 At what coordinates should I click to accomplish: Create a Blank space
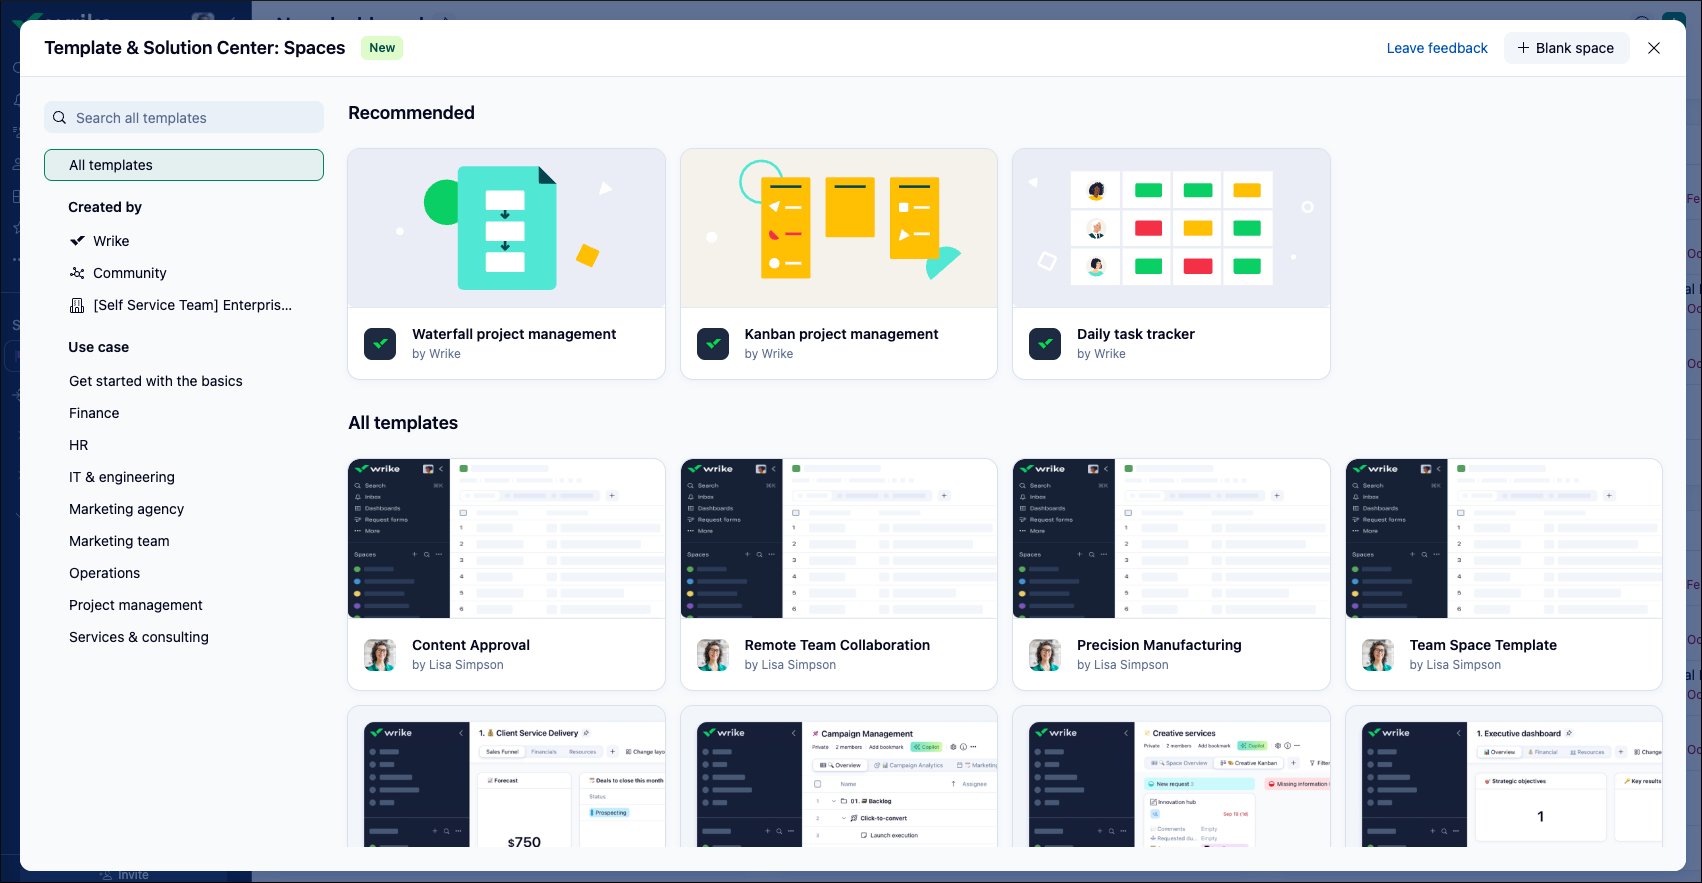pos(1566,48)
